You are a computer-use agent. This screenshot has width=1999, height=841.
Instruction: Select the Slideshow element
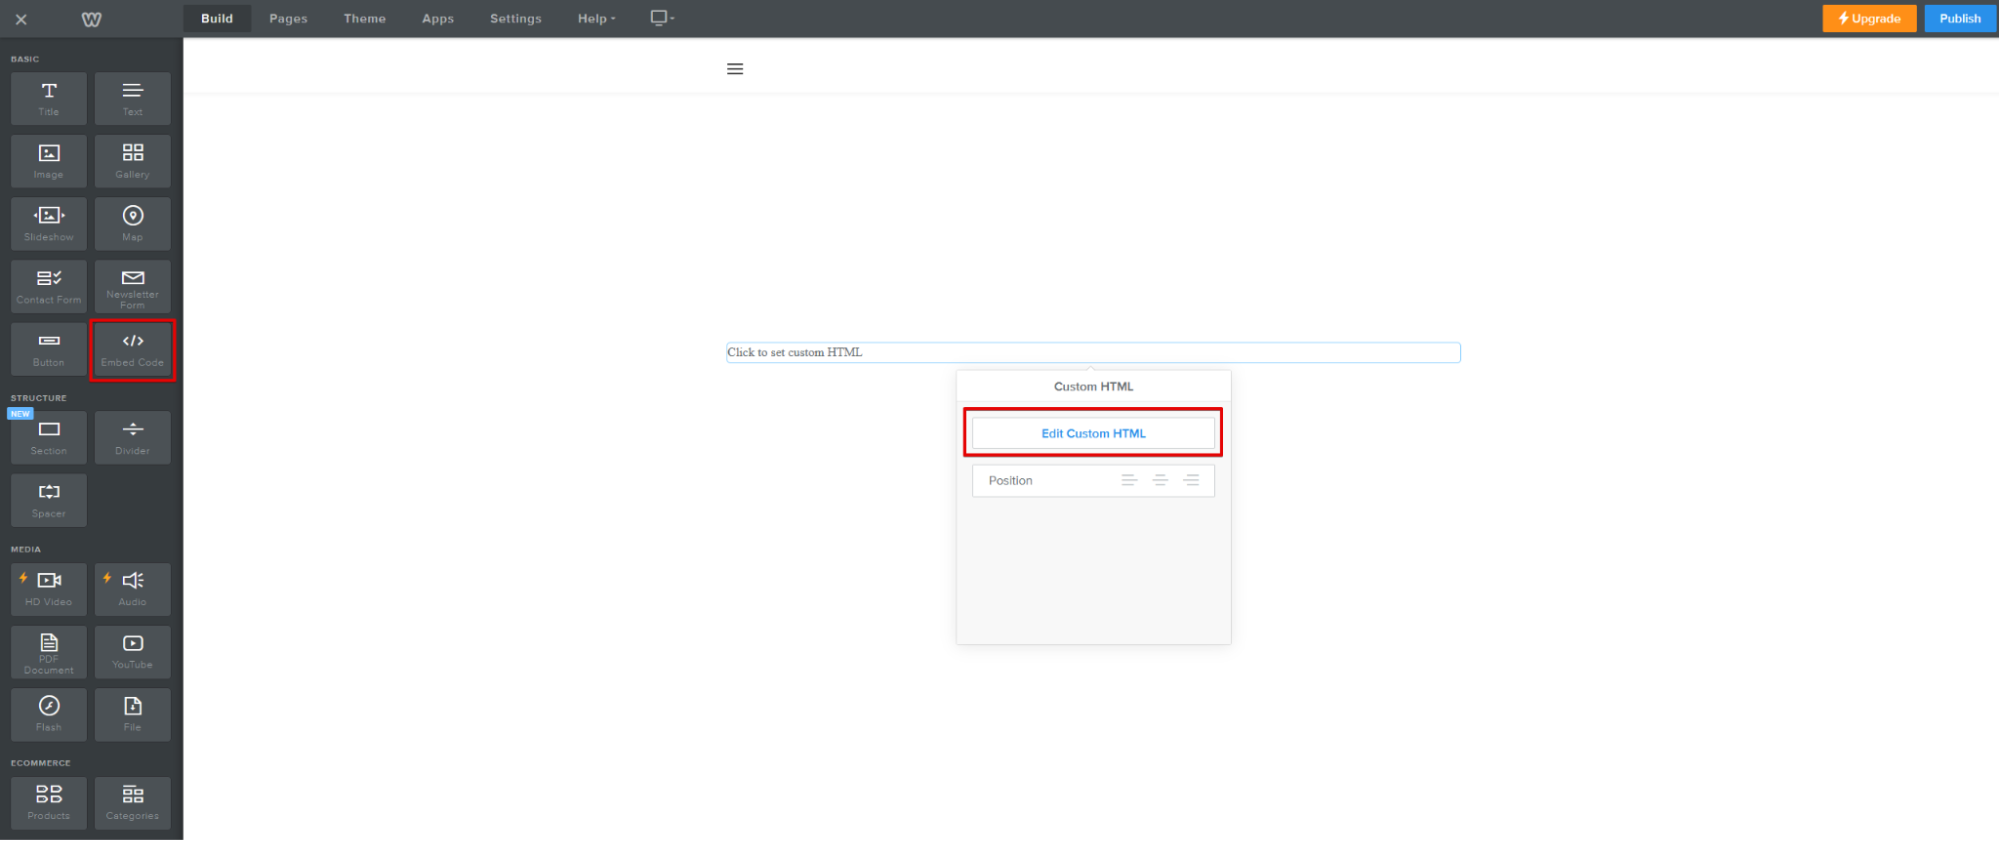[49, 224]
